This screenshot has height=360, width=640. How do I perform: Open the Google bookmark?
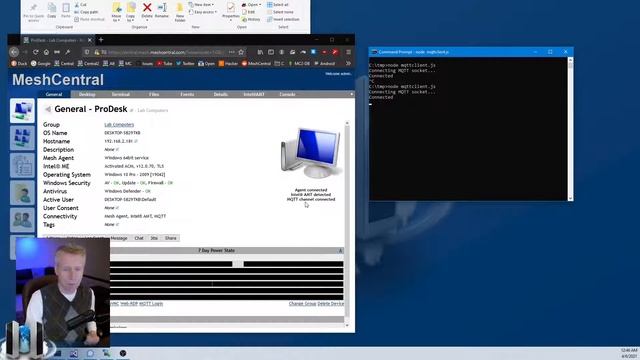click(x=41, y=63)
